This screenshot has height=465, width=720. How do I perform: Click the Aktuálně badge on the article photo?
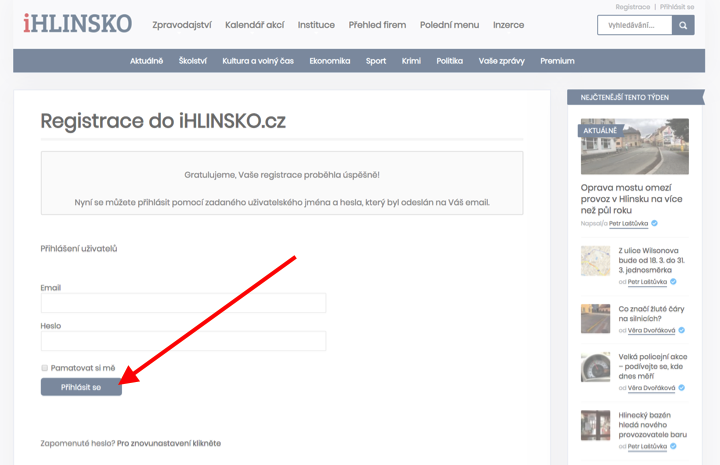click(x=600, y=131)
